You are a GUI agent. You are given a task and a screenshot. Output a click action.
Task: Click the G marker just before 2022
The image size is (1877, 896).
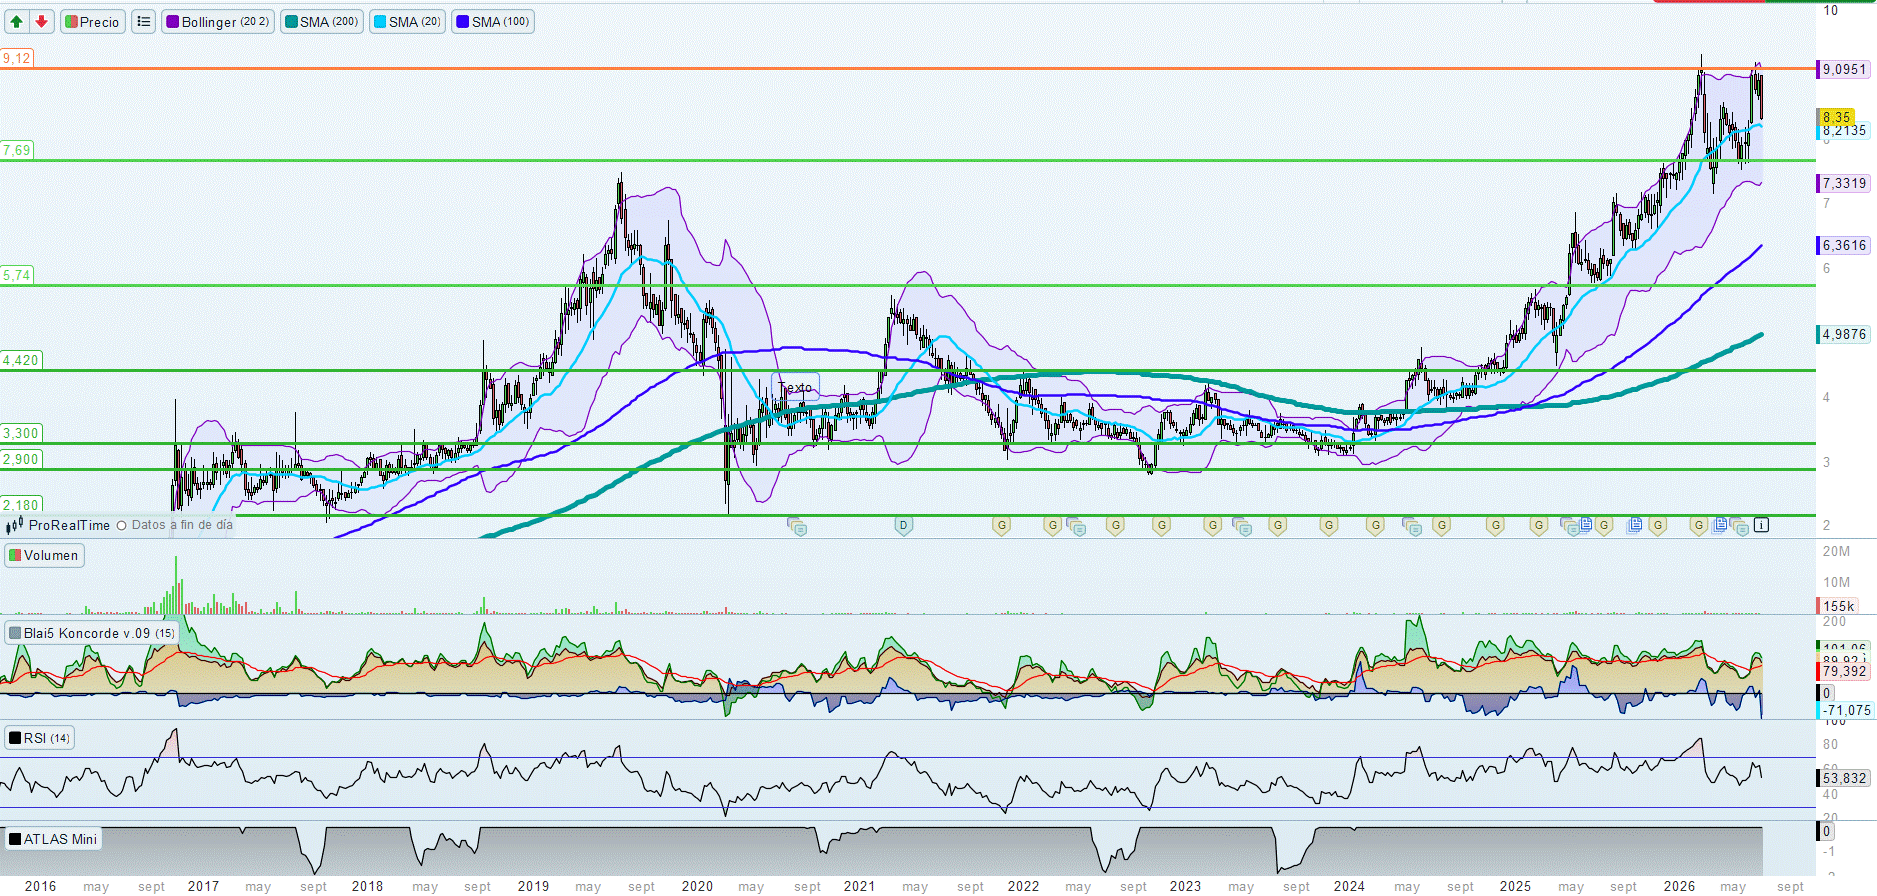[x=1001, y=525]
